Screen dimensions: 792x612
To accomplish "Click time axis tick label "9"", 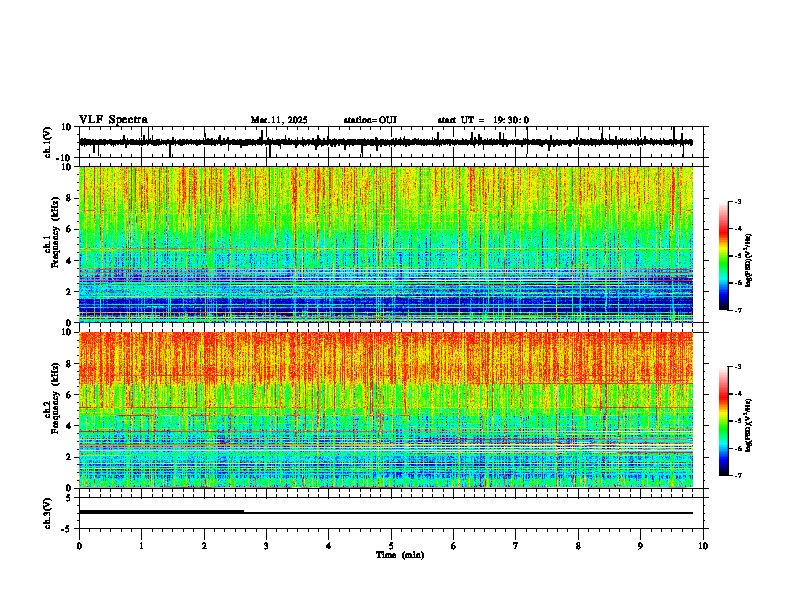I will coord(640,546).
